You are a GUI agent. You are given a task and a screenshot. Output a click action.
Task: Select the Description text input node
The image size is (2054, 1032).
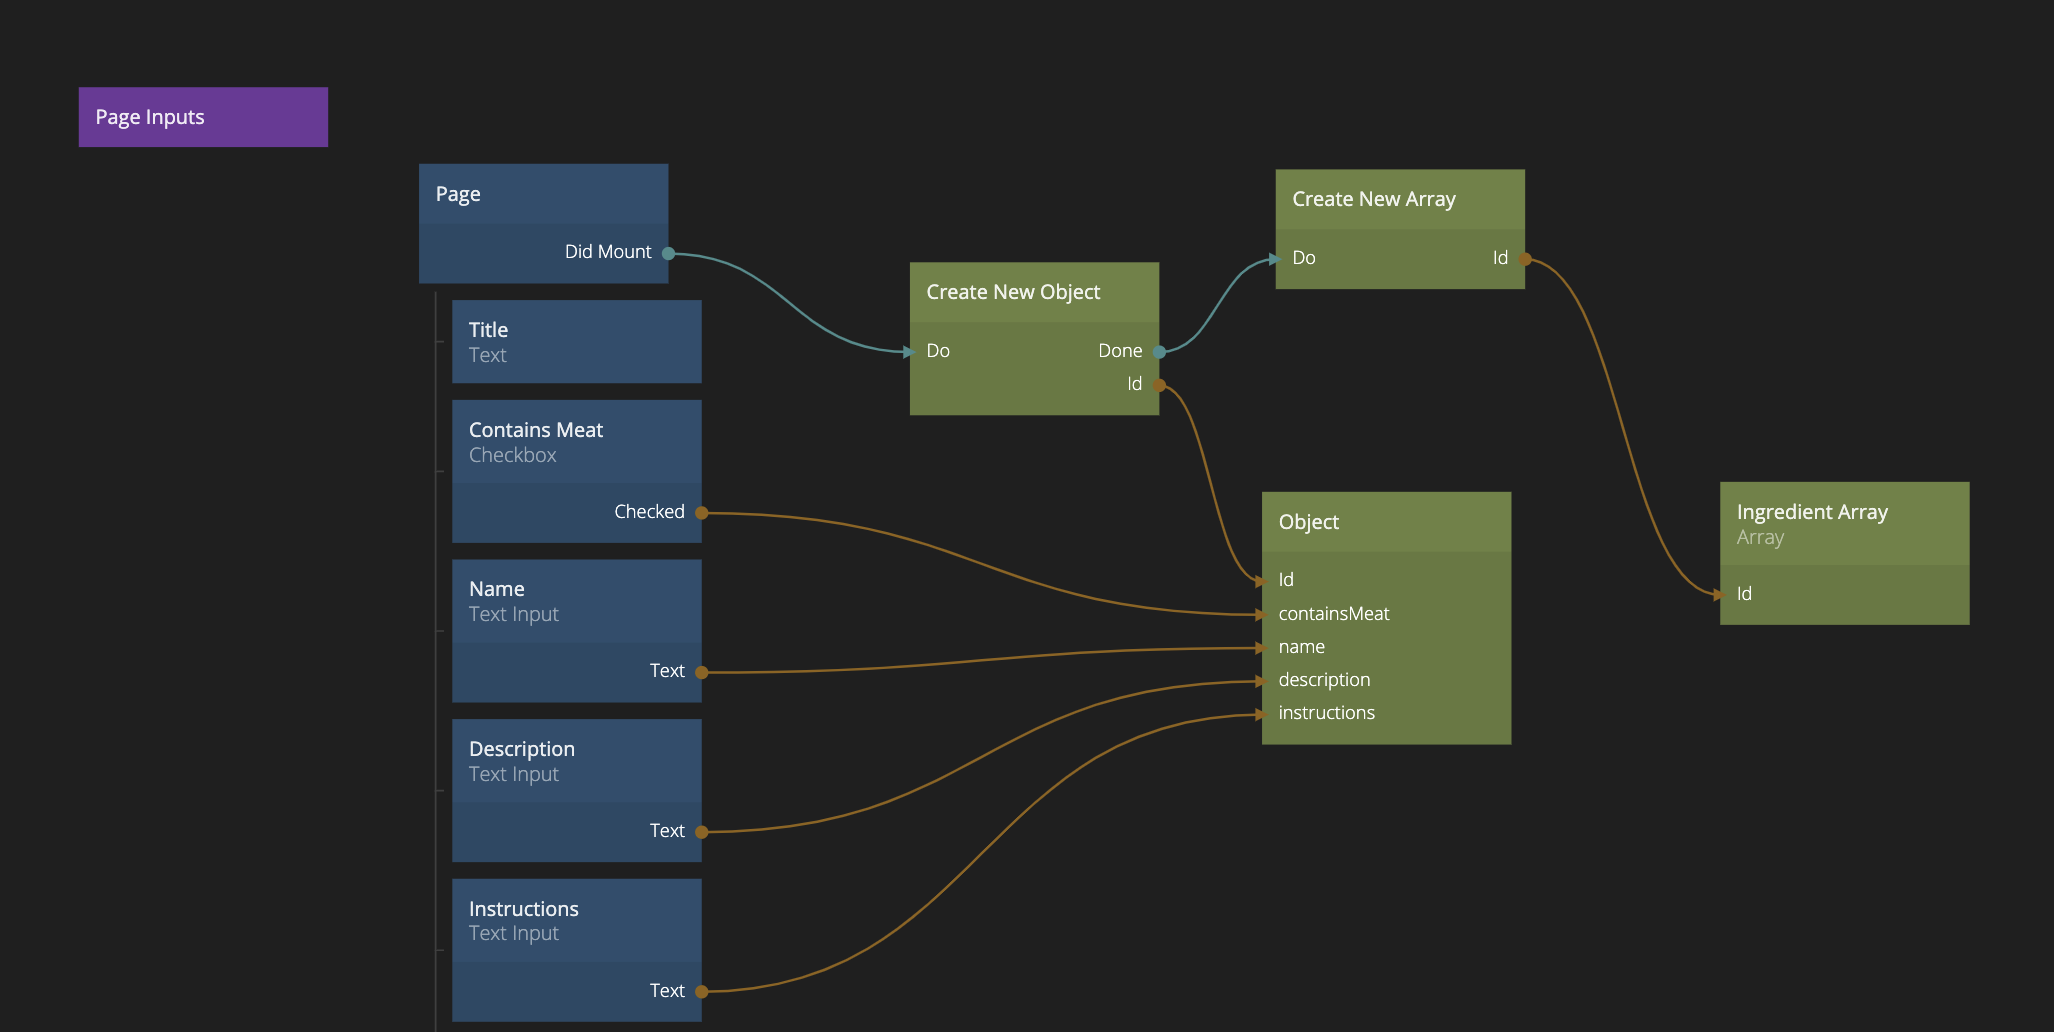pos(576,761)
